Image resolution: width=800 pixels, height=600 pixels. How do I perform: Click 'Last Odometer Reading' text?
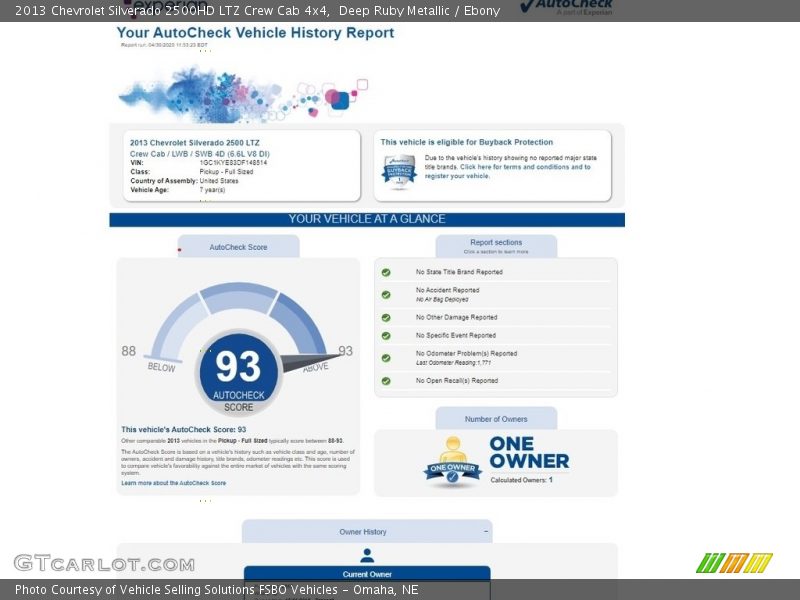[x=453, y=363]
